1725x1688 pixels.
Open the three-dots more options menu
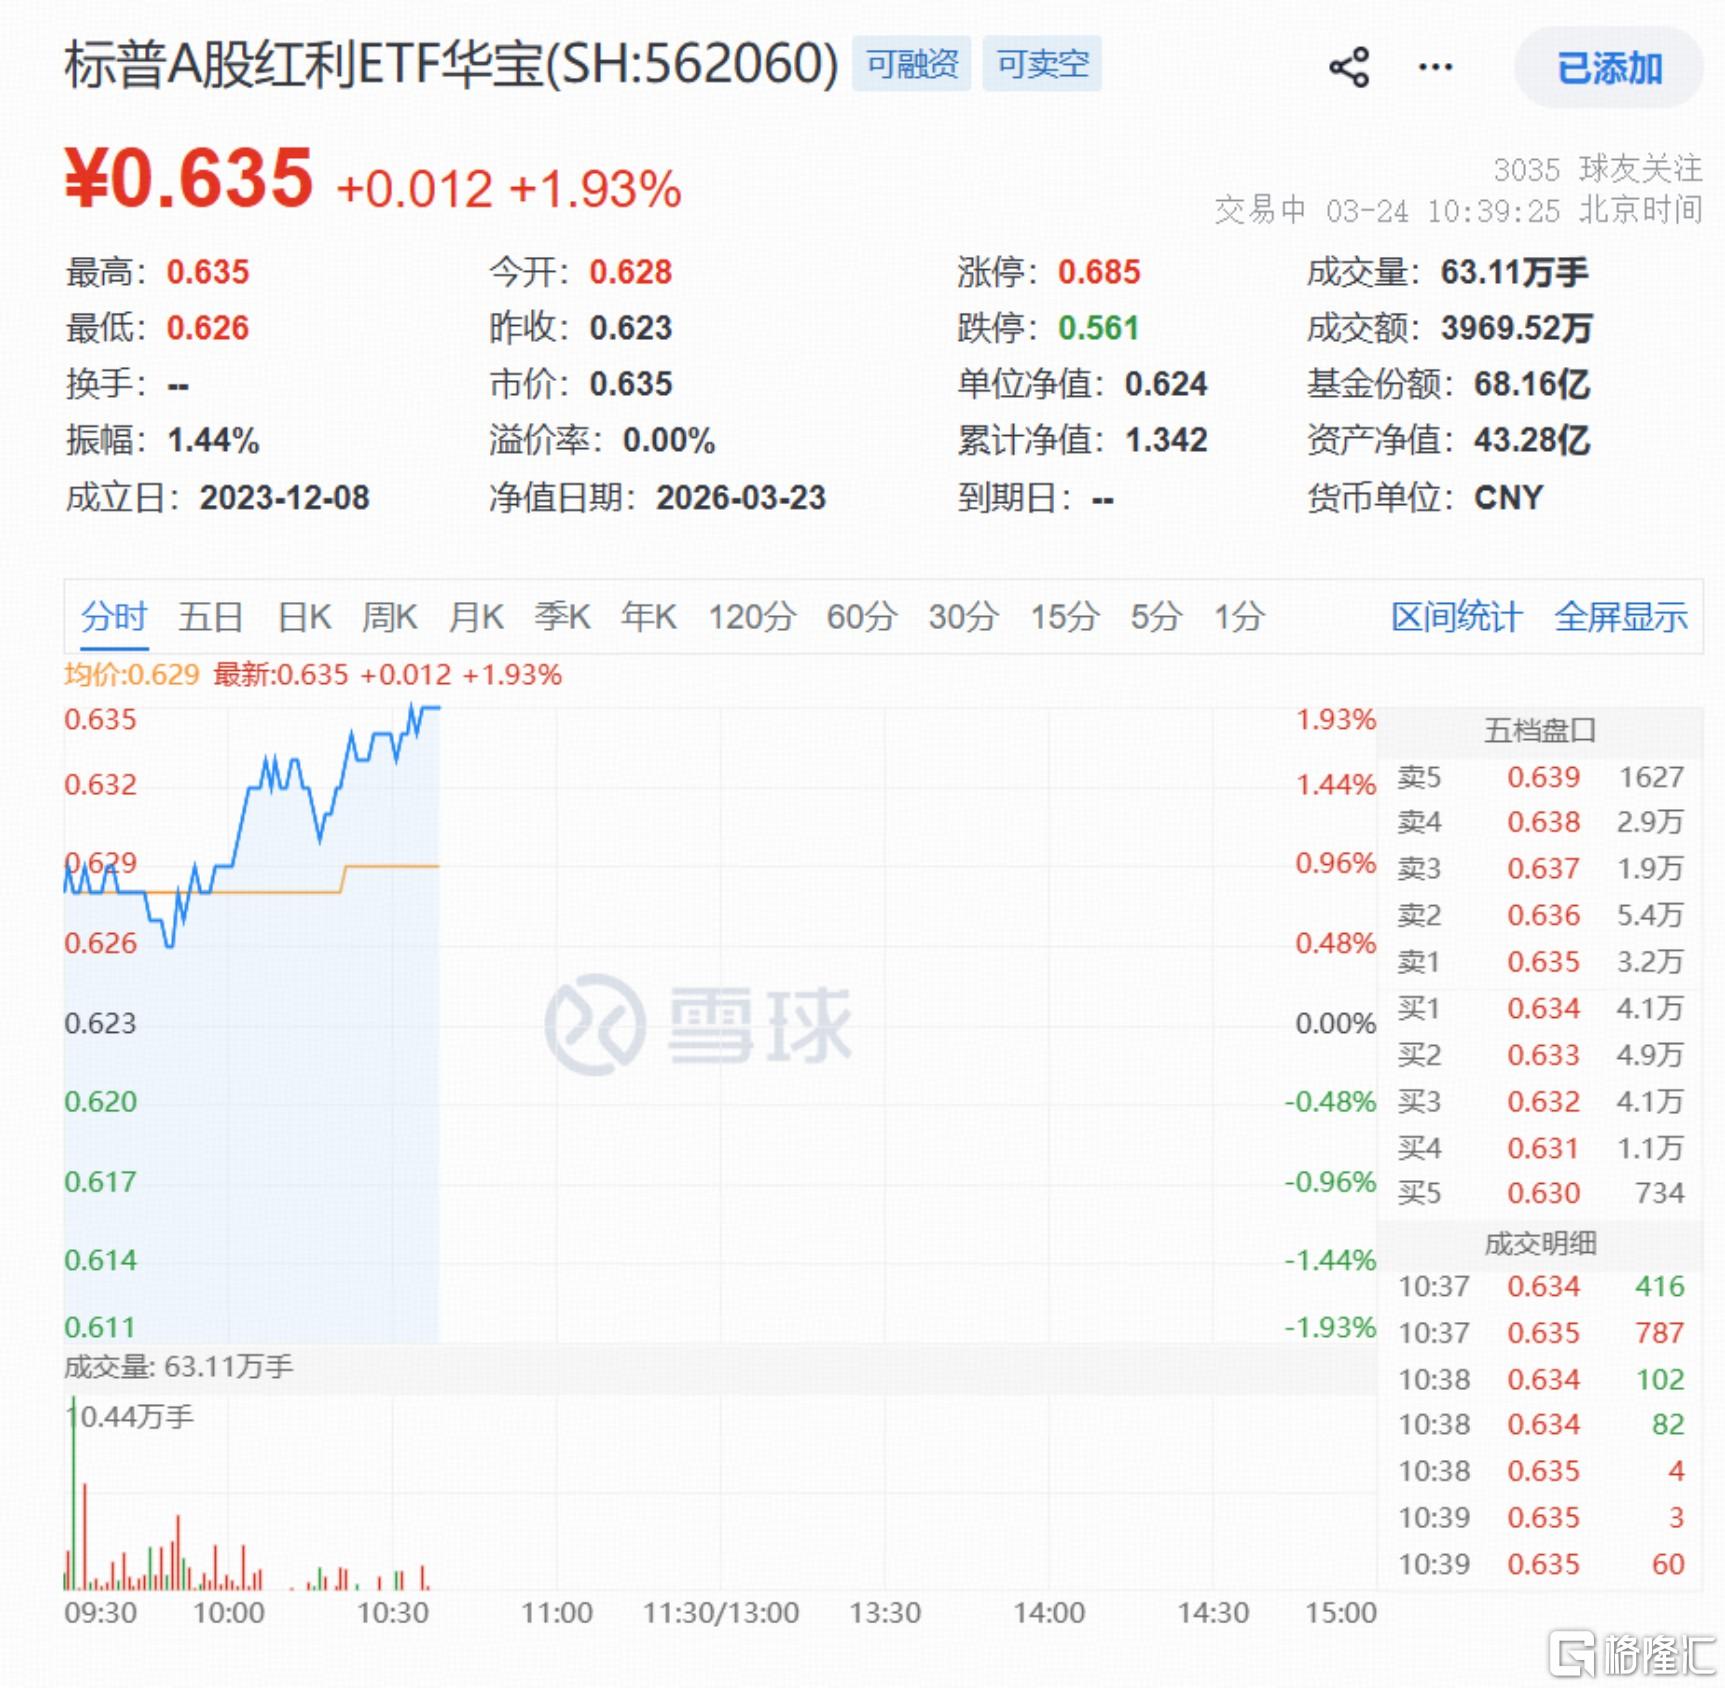(1435, 67)
